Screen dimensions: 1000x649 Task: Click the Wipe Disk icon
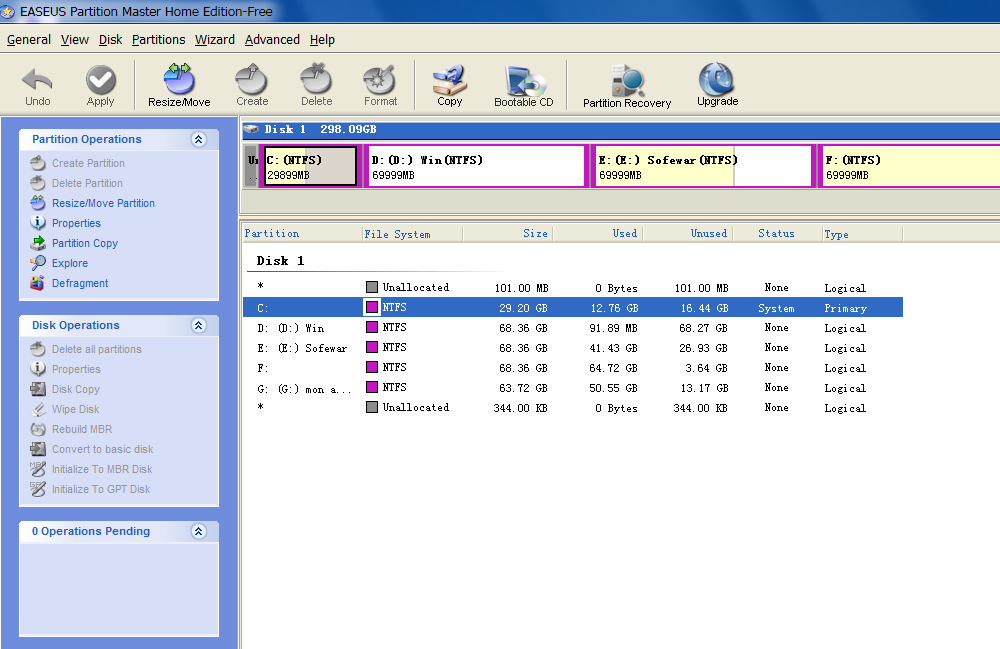(38, 409)
